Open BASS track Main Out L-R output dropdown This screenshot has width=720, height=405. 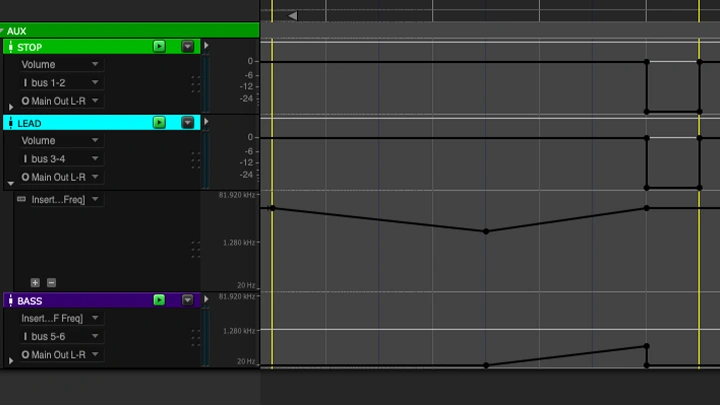pyautogui.click(x=61, y=355)
